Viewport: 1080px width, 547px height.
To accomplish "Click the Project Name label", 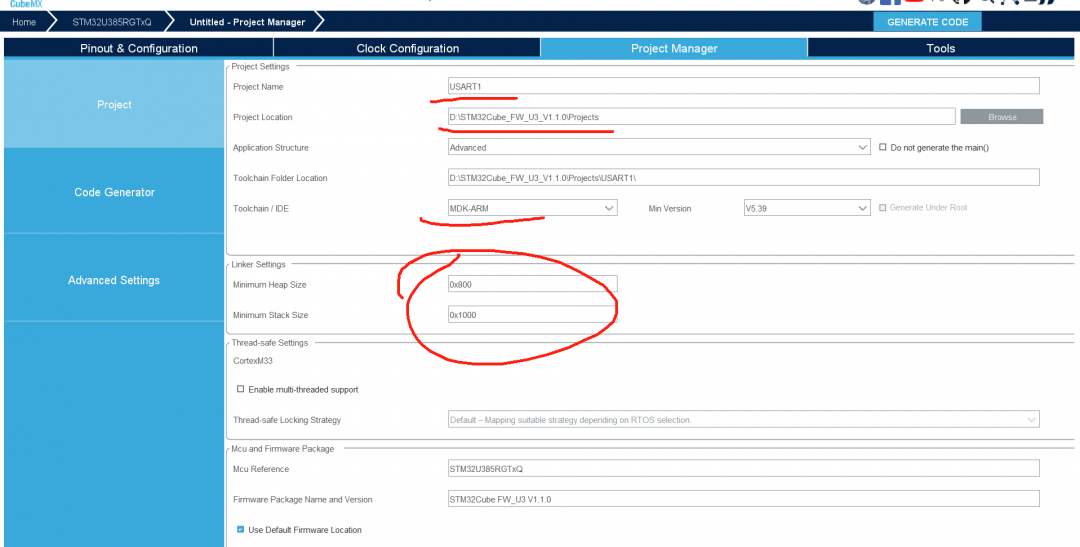I will [258, 87].
